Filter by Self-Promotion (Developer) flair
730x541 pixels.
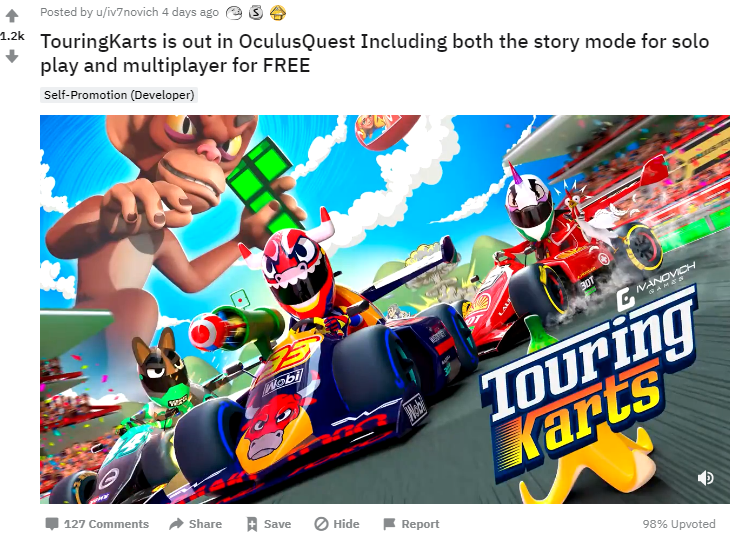(x=119, y=95)
